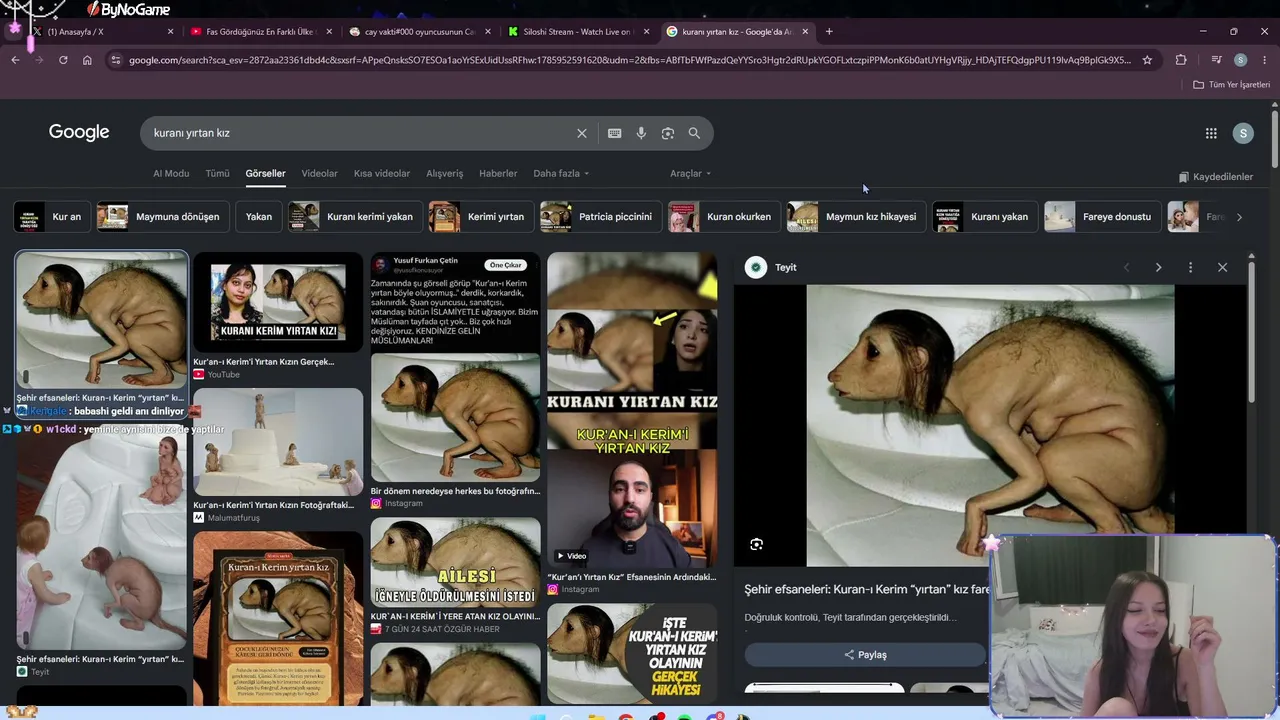Close the Siloshi Stream tab
This screenshot has height=720, width=1280.
[646, 31]
